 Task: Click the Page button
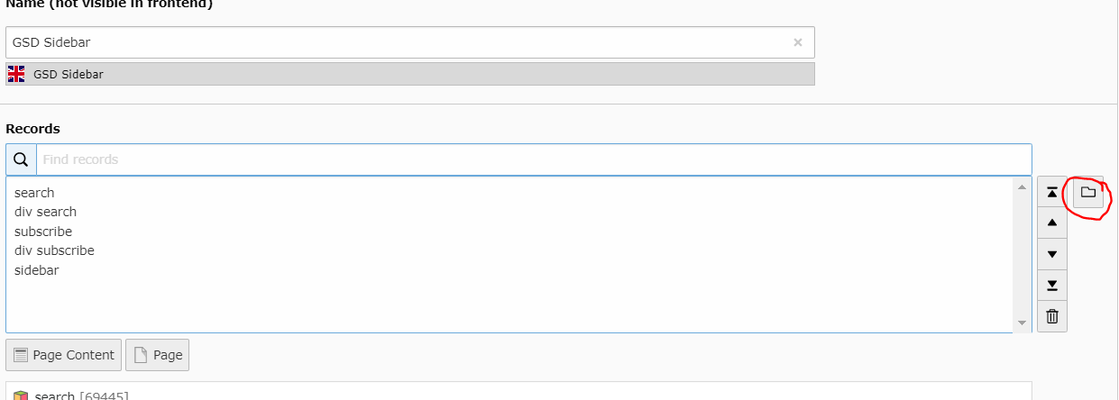point(157,355)
